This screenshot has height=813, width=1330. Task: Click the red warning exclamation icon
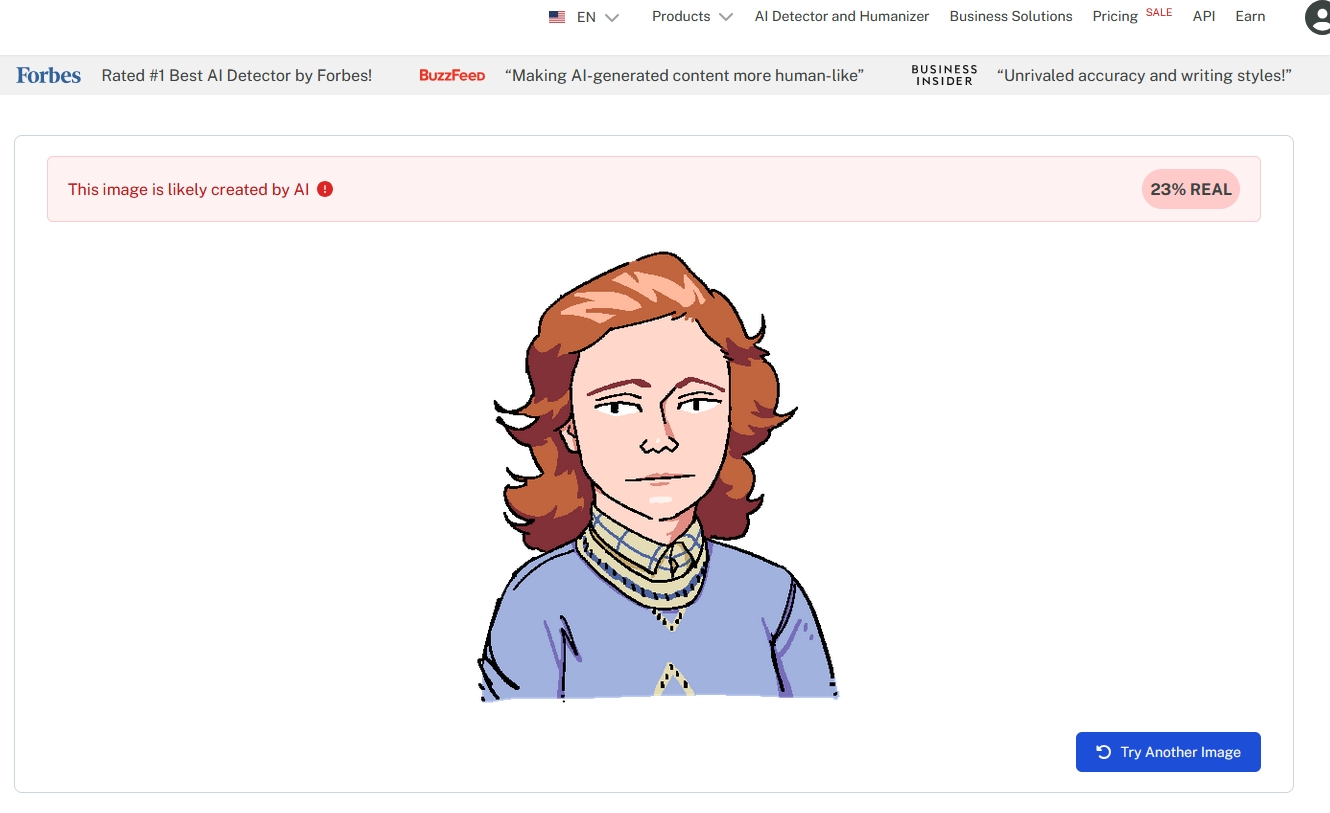(325, 189)
